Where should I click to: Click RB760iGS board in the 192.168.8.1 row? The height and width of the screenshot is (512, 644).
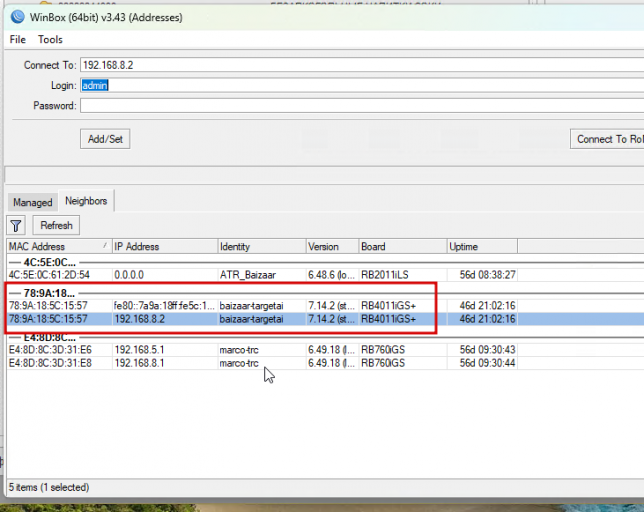[383, 363]
